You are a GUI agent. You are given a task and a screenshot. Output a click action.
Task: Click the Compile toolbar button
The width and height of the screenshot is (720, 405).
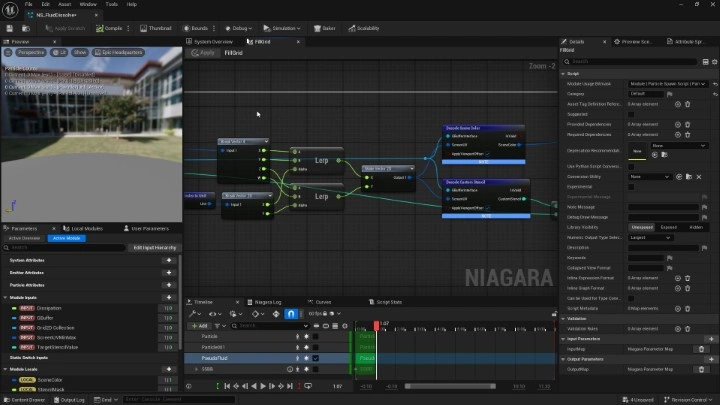click(x=110, y=28)
